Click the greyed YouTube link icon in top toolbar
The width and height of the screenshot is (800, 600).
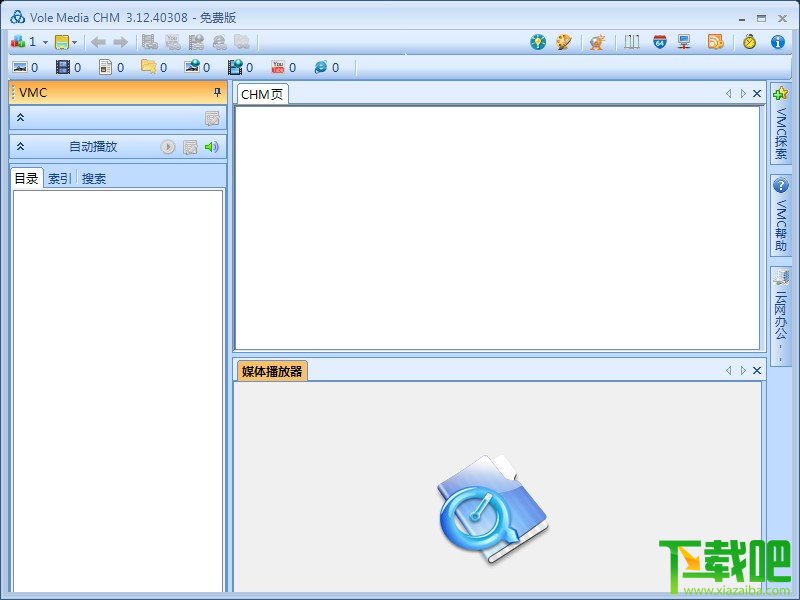click(x=173, y=42)
